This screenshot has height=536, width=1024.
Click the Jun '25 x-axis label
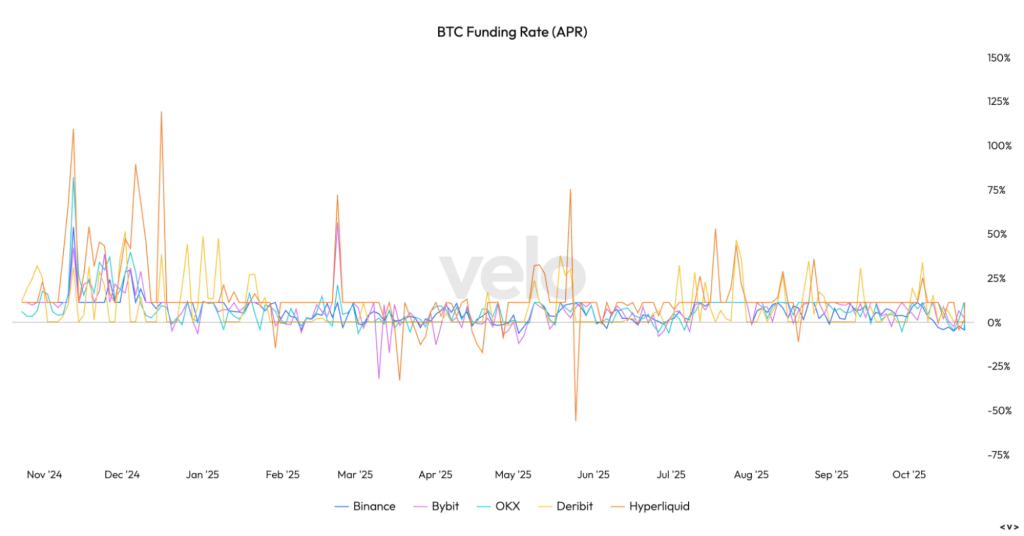point(594,475)
